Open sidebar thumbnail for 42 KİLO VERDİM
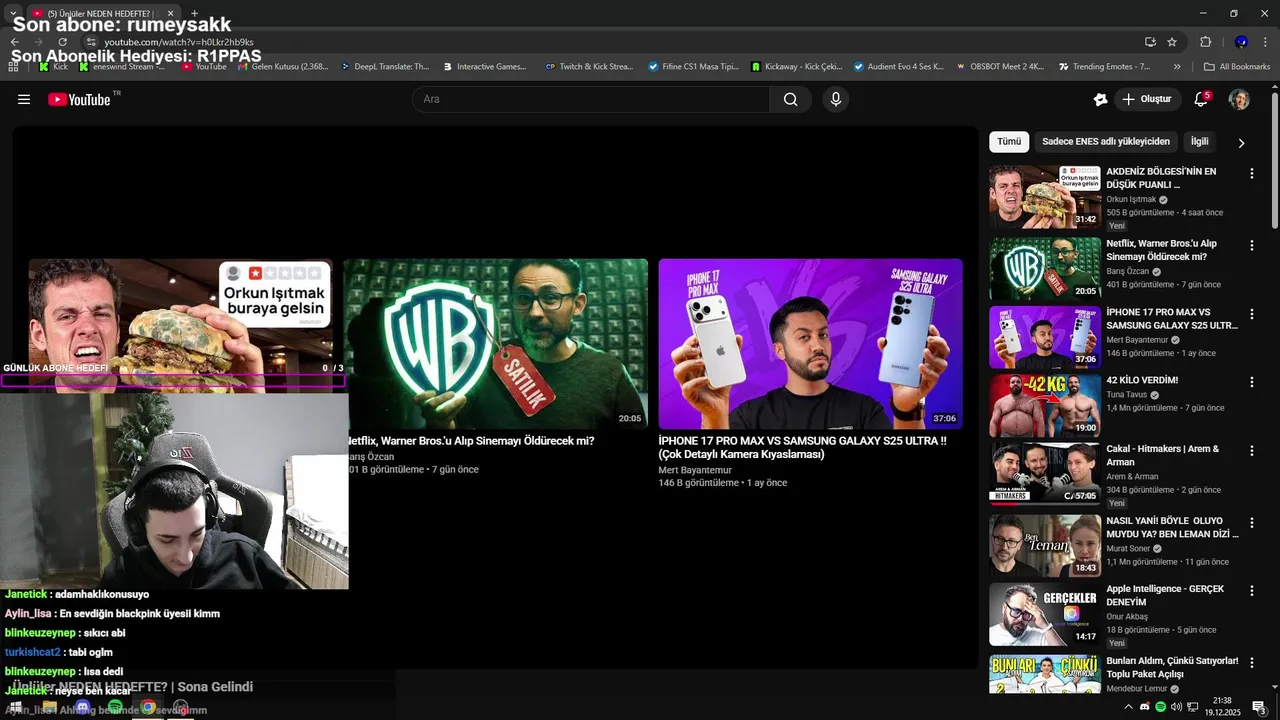 [x=1045, y=405]
